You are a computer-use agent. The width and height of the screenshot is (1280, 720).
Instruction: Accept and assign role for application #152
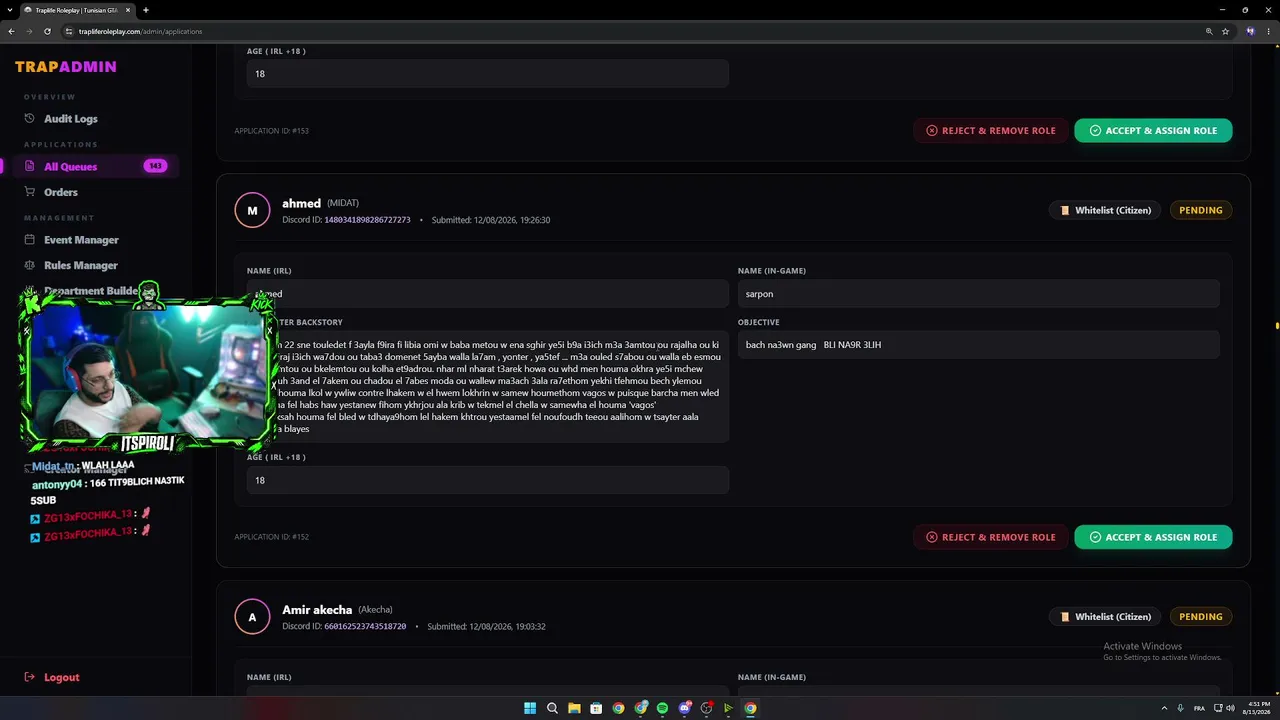pyautogui.click(x=1153, y=537)
